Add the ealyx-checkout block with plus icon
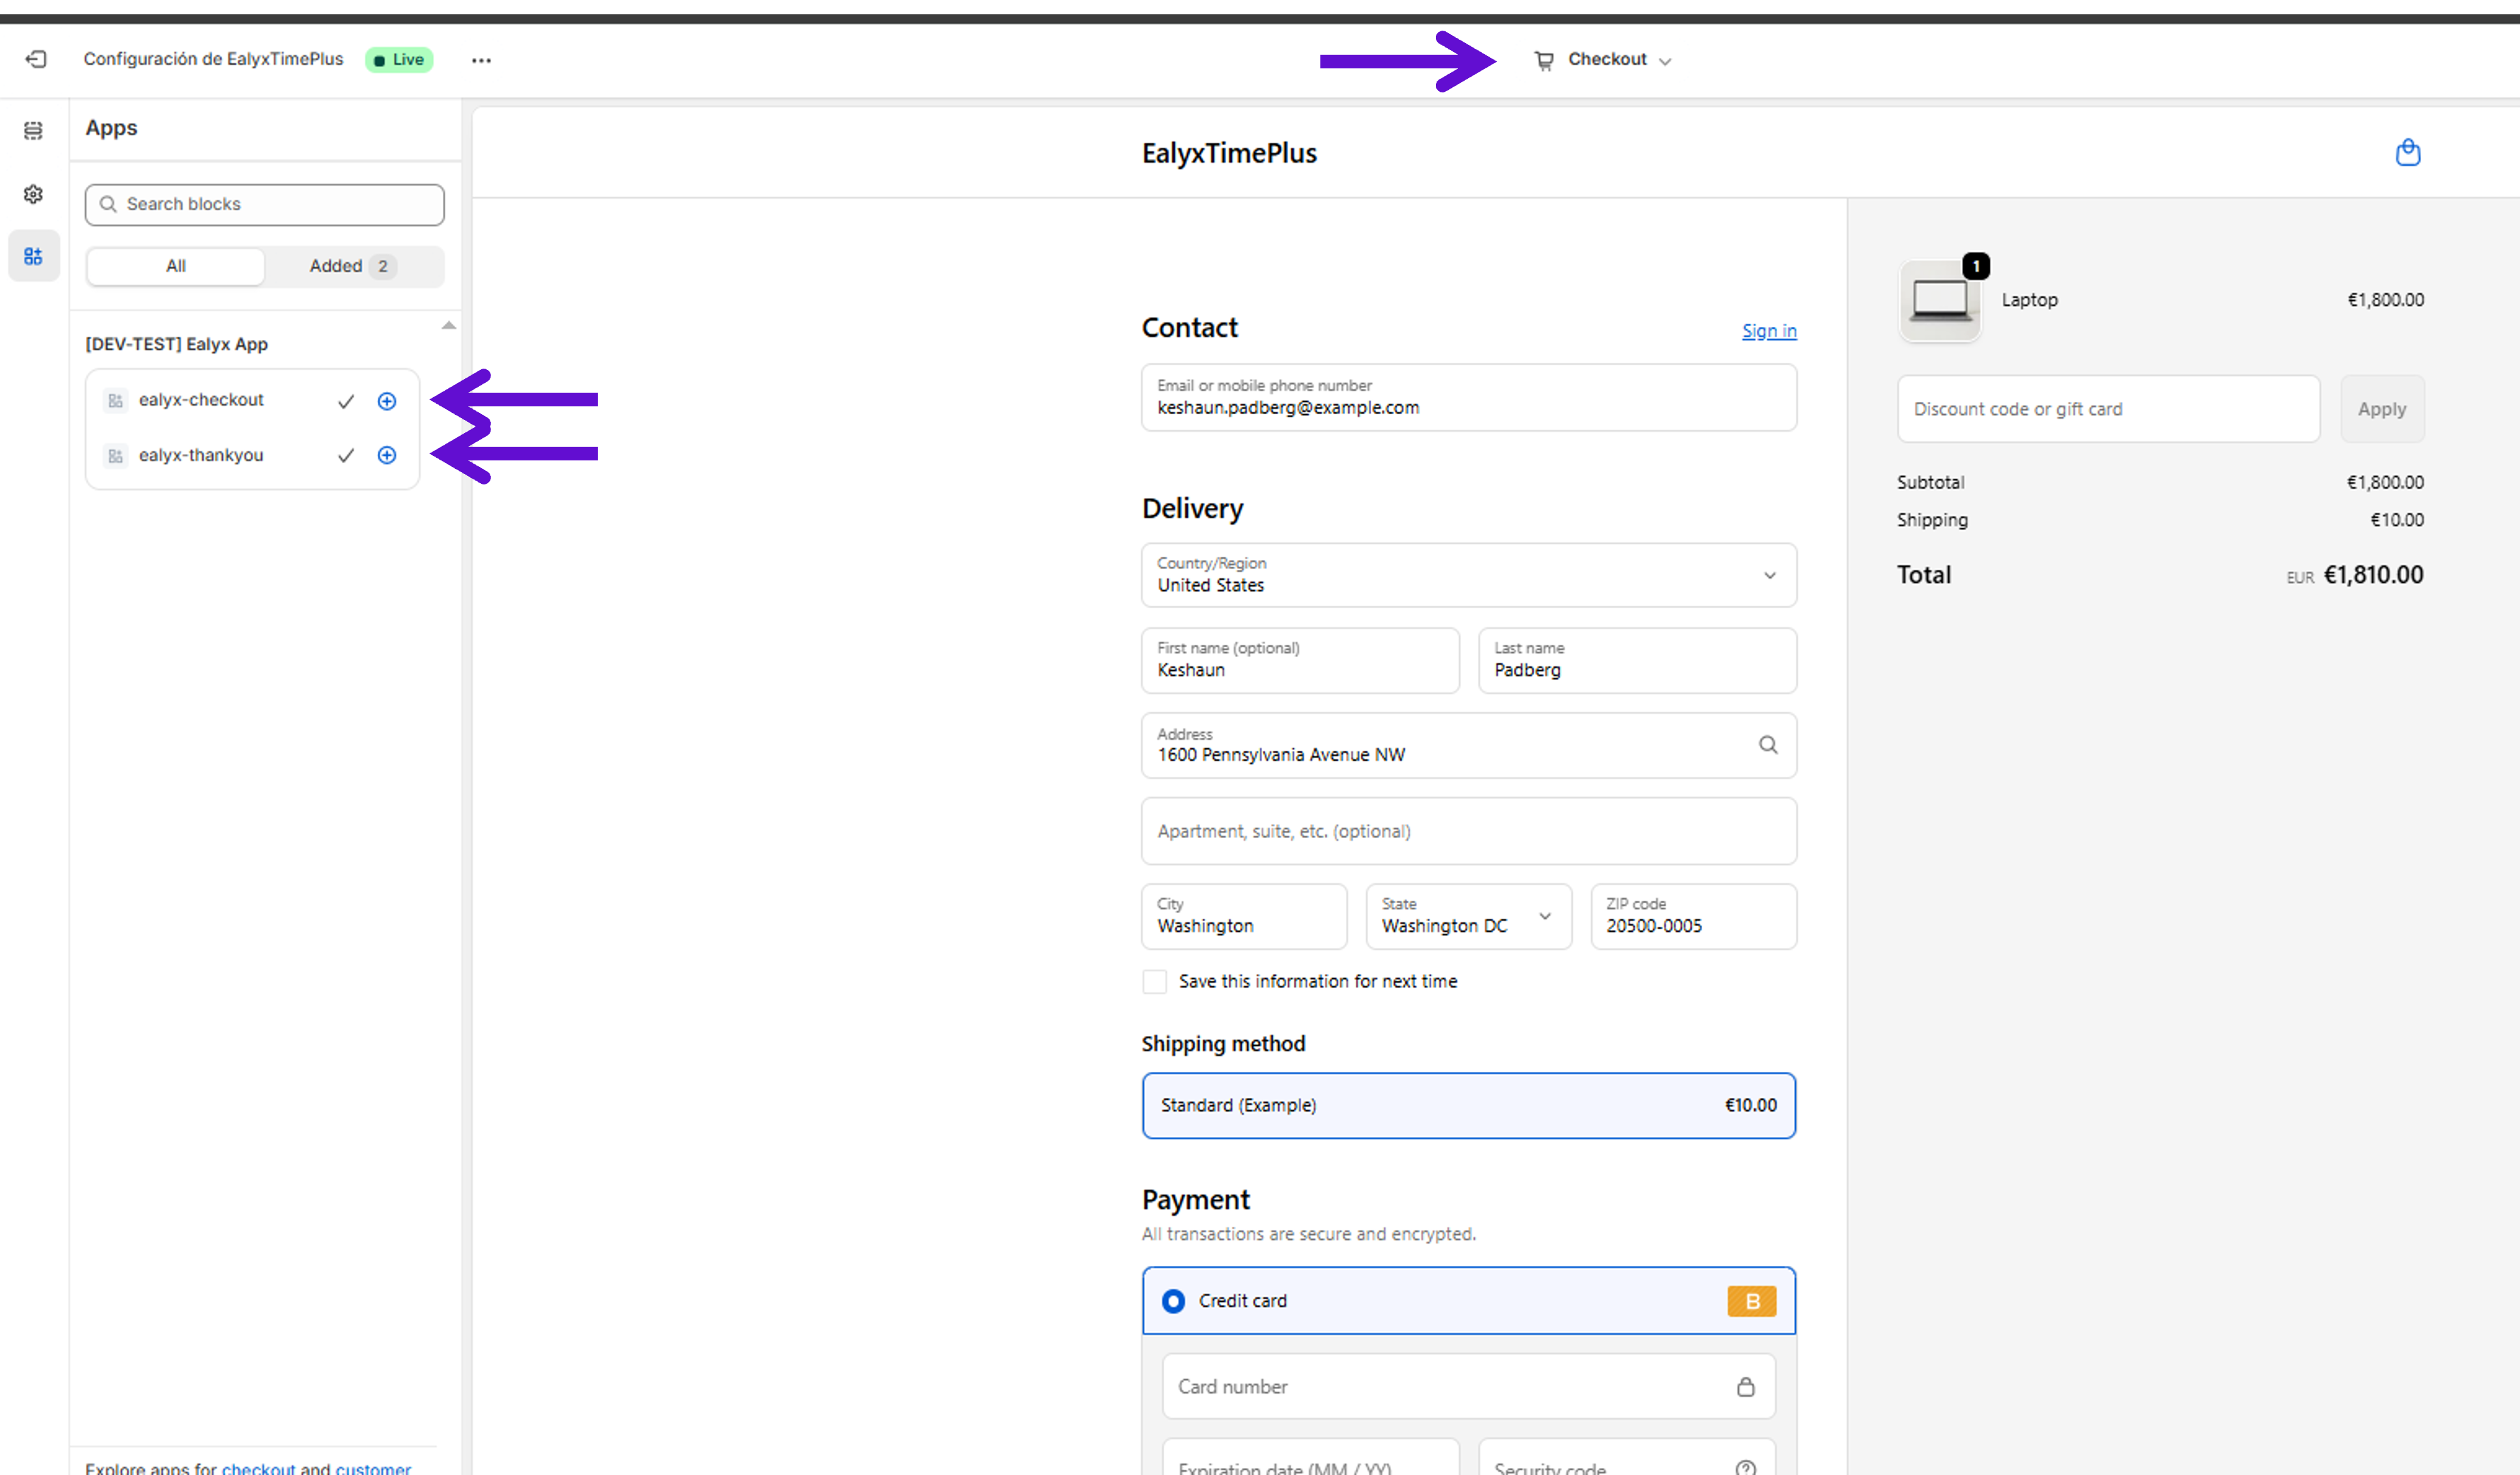2520x1475 pixels. tap(387, 401)
